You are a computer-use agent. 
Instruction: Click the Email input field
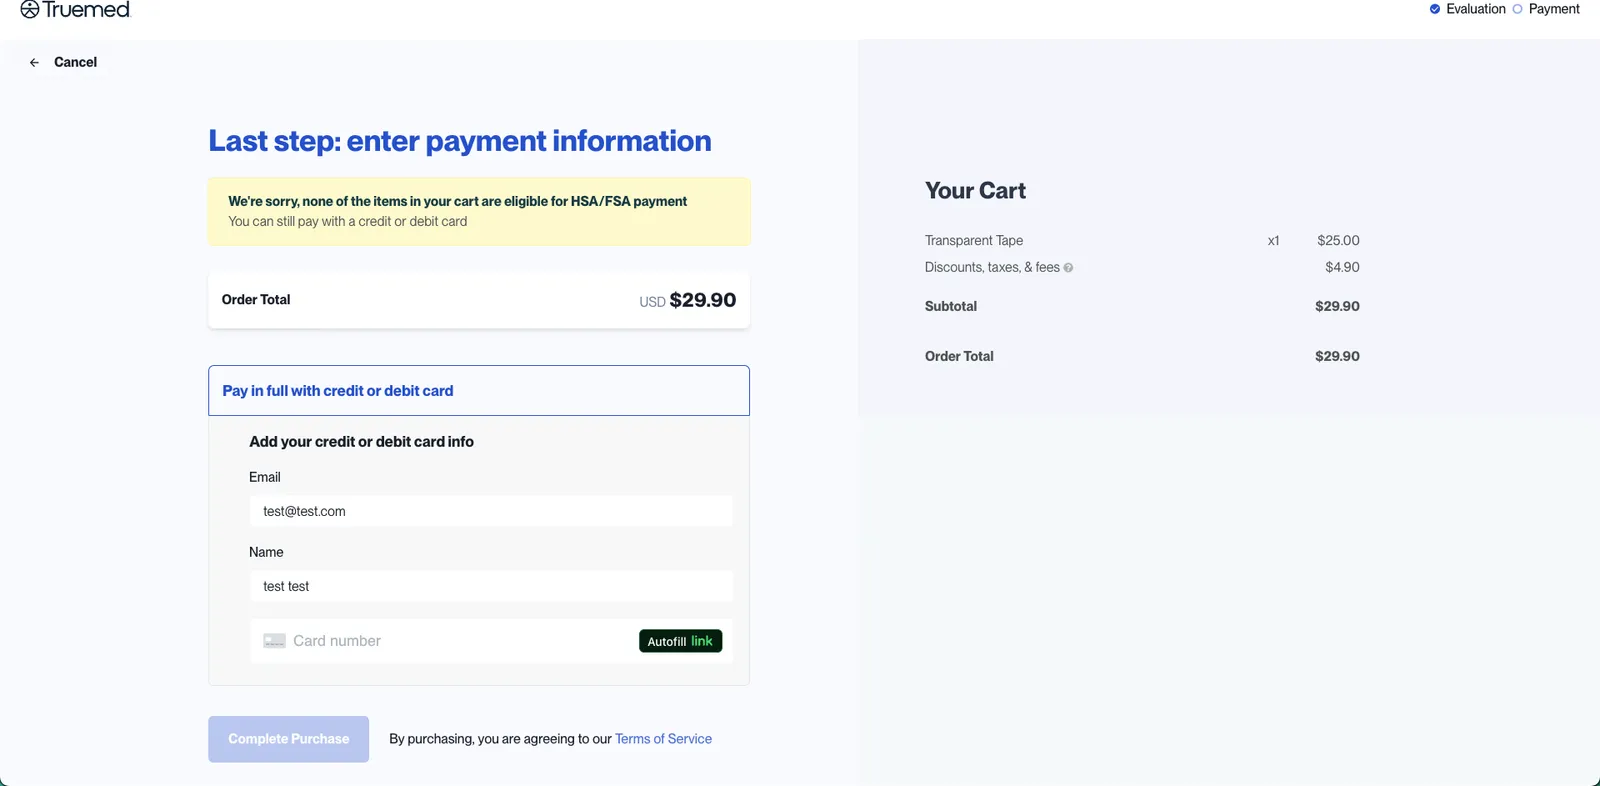[491, 511]
